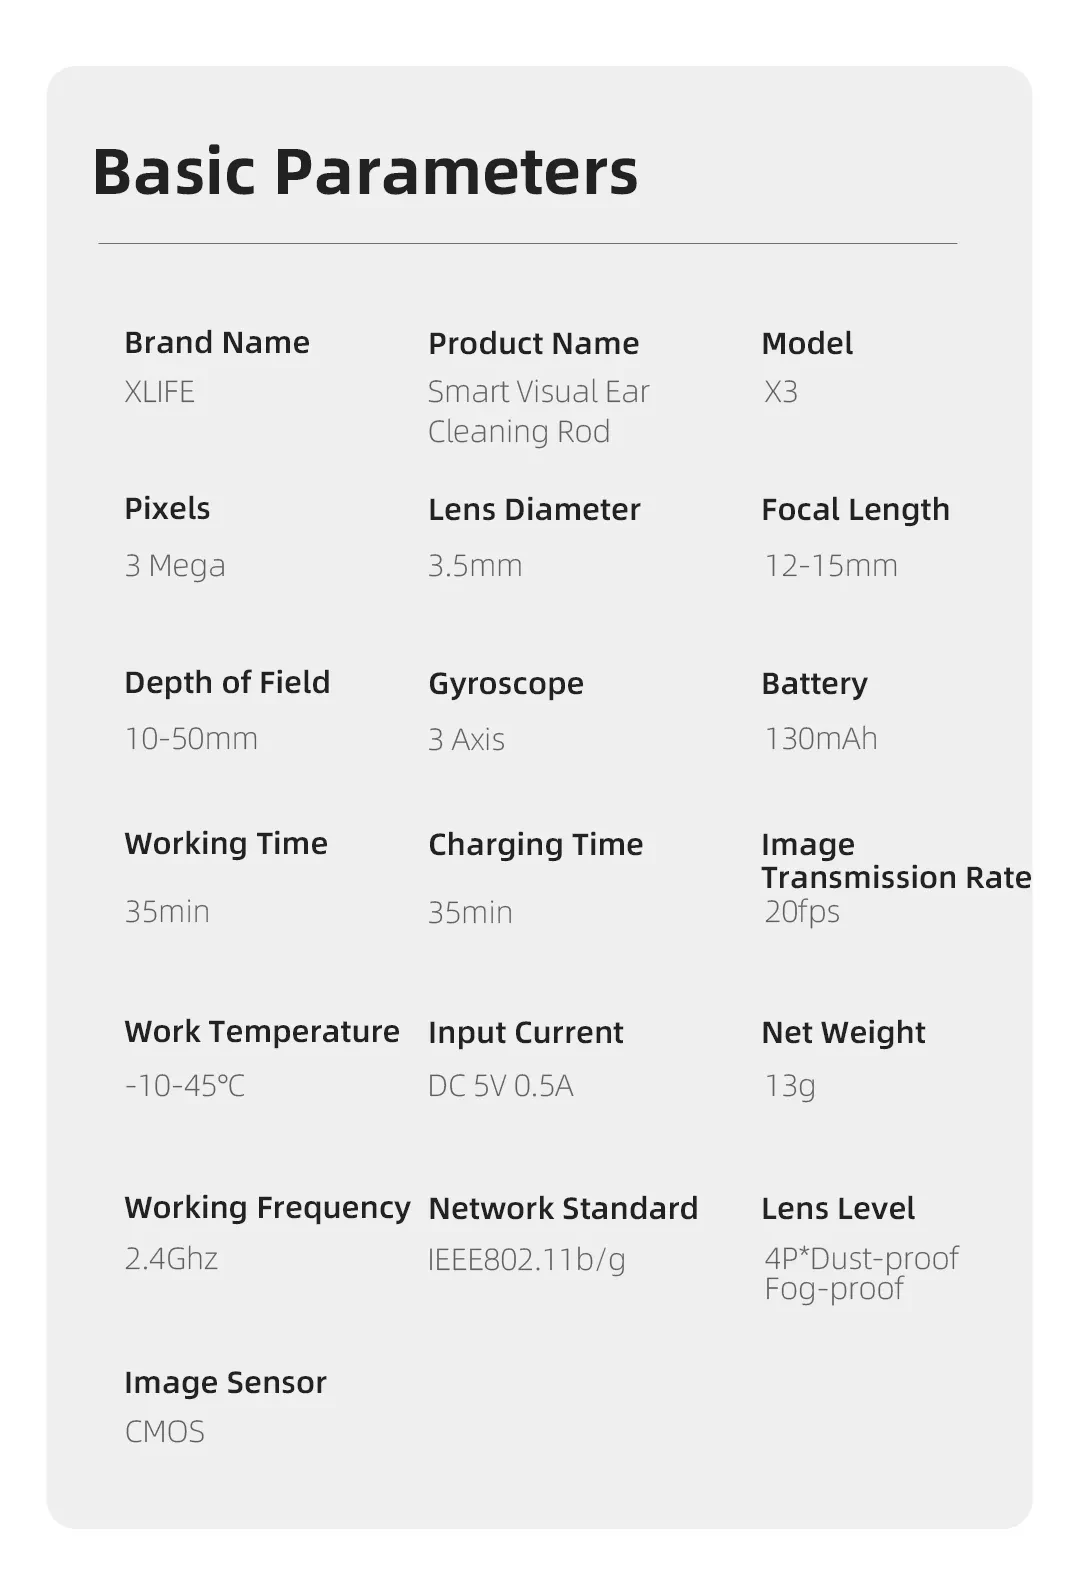Select the 3 Axis gyroscope value
1080x1596 pixels.
[466, 740]
